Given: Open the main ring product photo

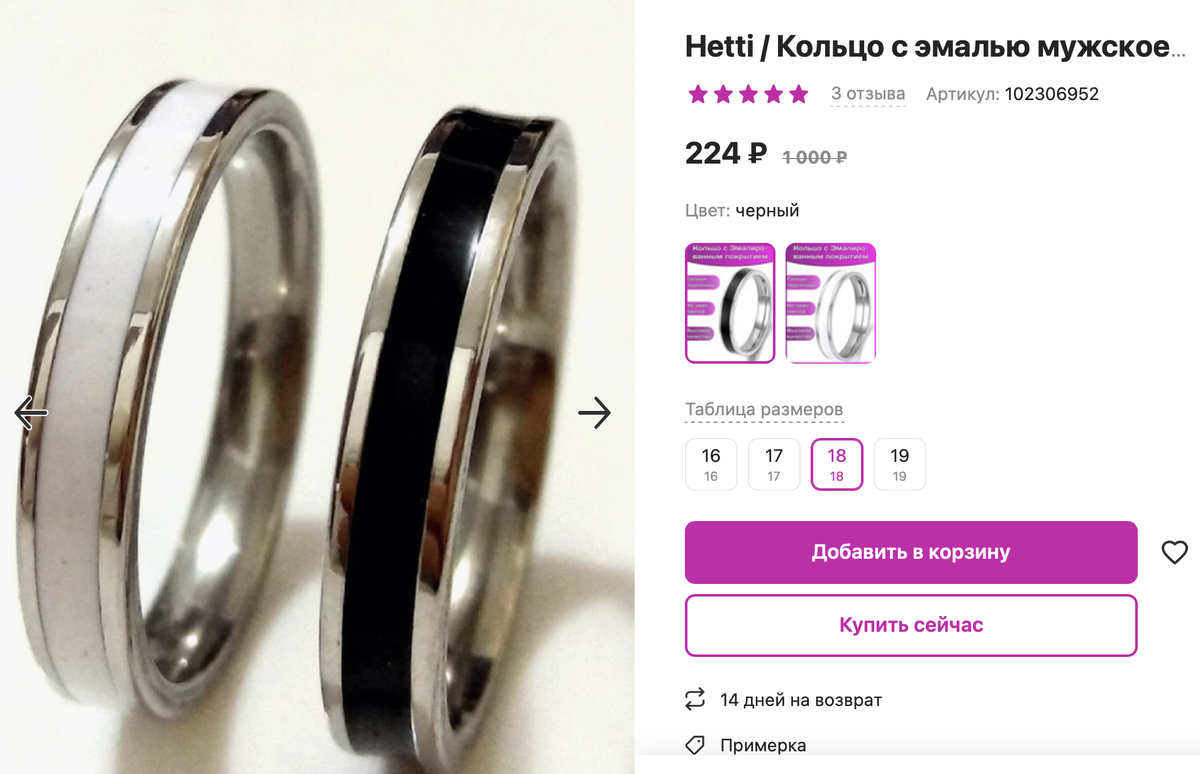Looking at the screenshot, I should [317, 387].
